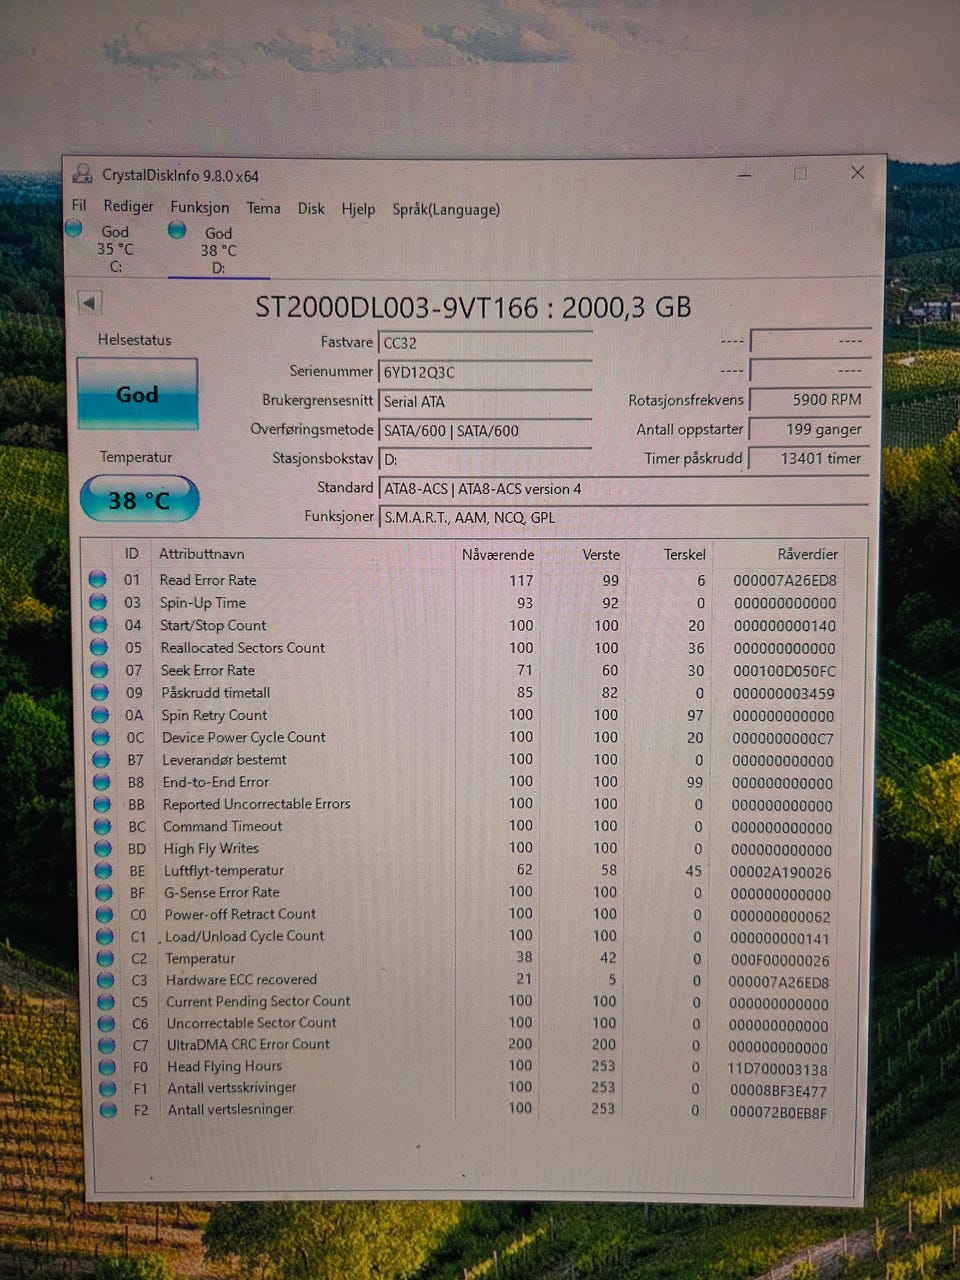Click status icon for Antall vertsskrivinger
960x1280 pixels.
click(x=108, y=1088)
